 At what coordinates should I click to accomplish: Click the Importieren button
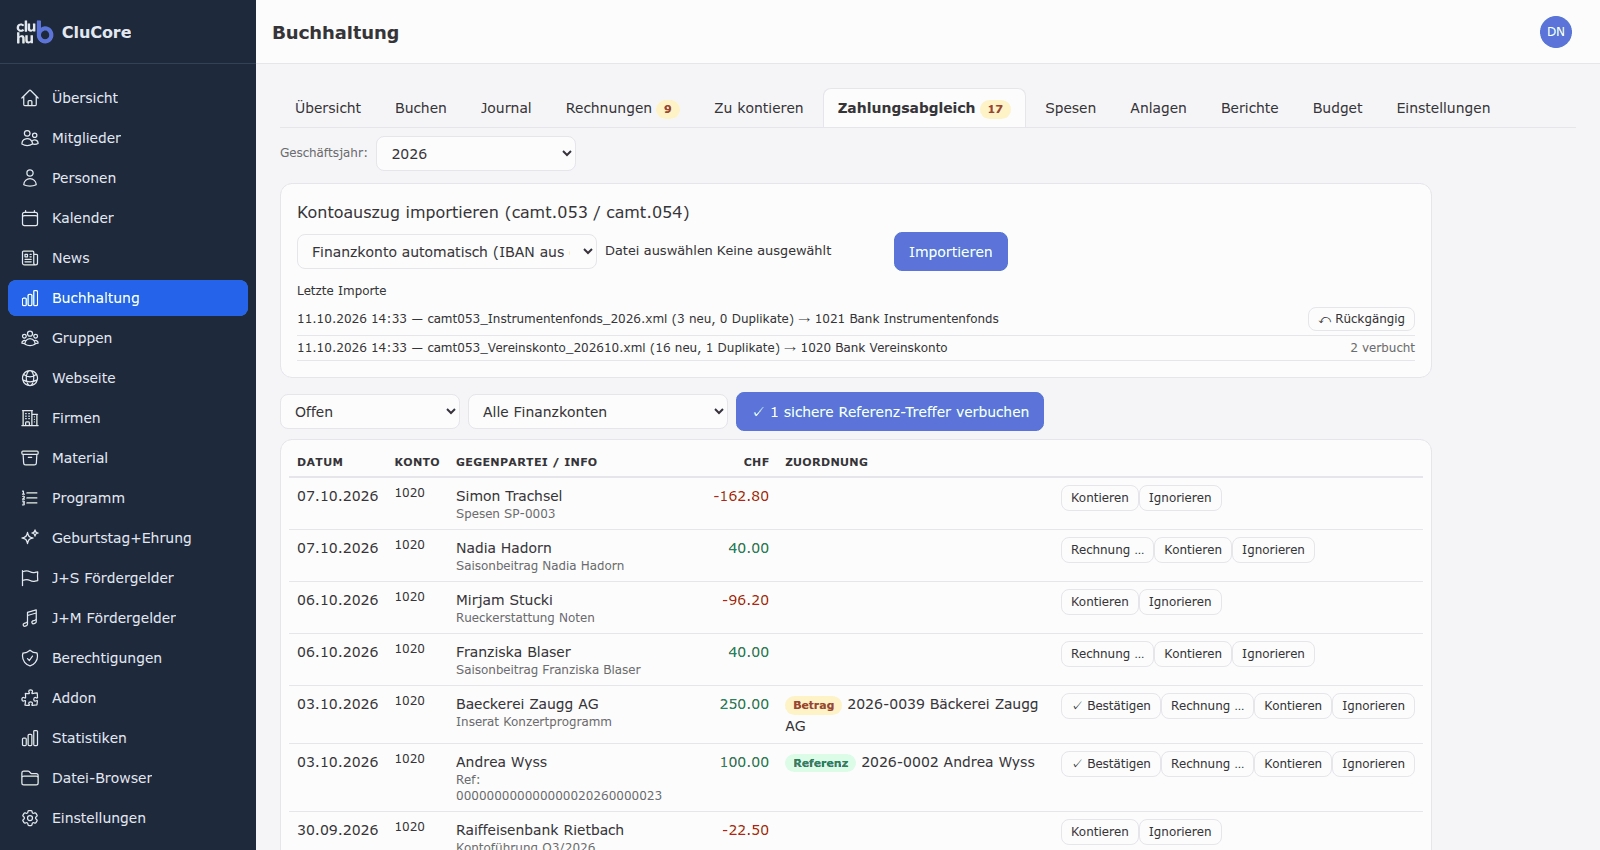[x=951, y=252]
